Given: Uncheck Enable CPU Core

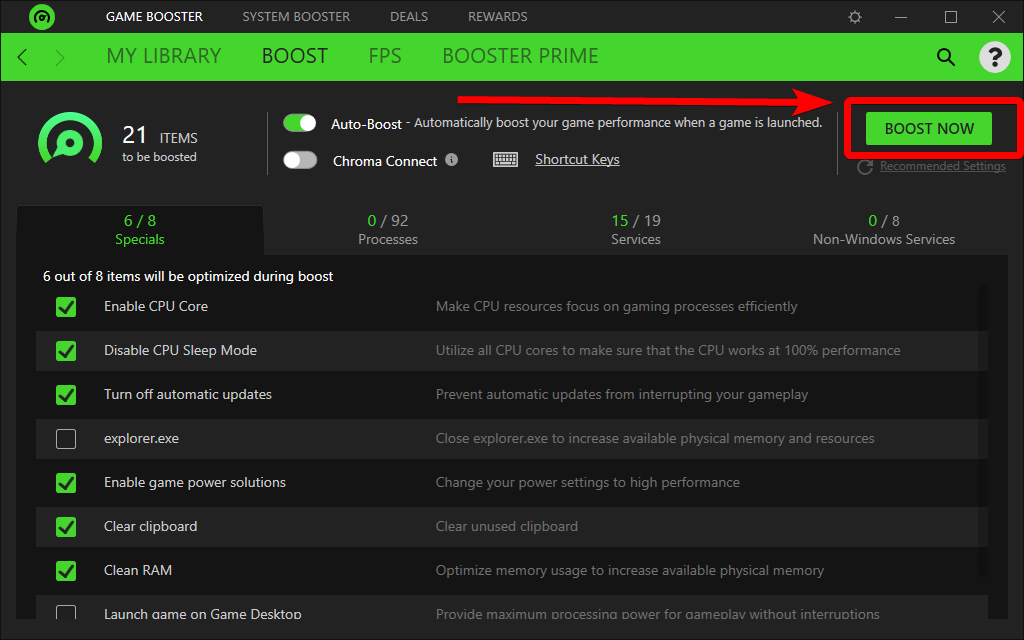Looking at the screenshot, I should (x=66, y=307).
